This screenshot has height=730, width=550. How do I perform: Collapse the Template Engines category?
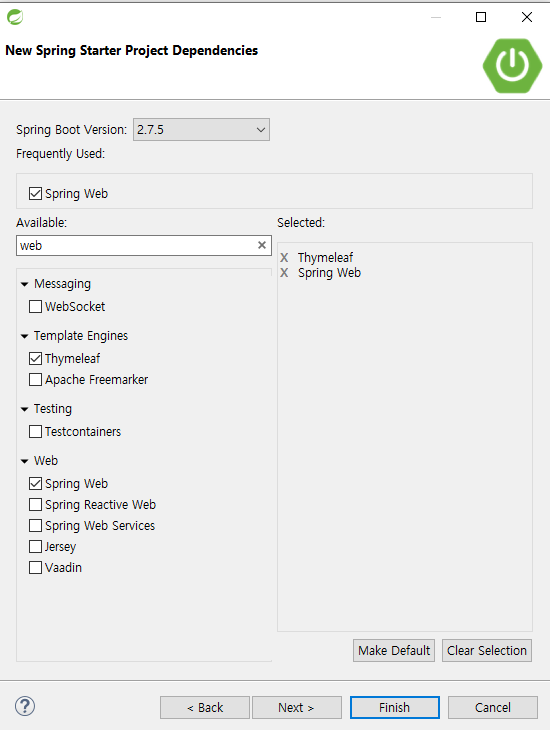[x=25, y=336]
